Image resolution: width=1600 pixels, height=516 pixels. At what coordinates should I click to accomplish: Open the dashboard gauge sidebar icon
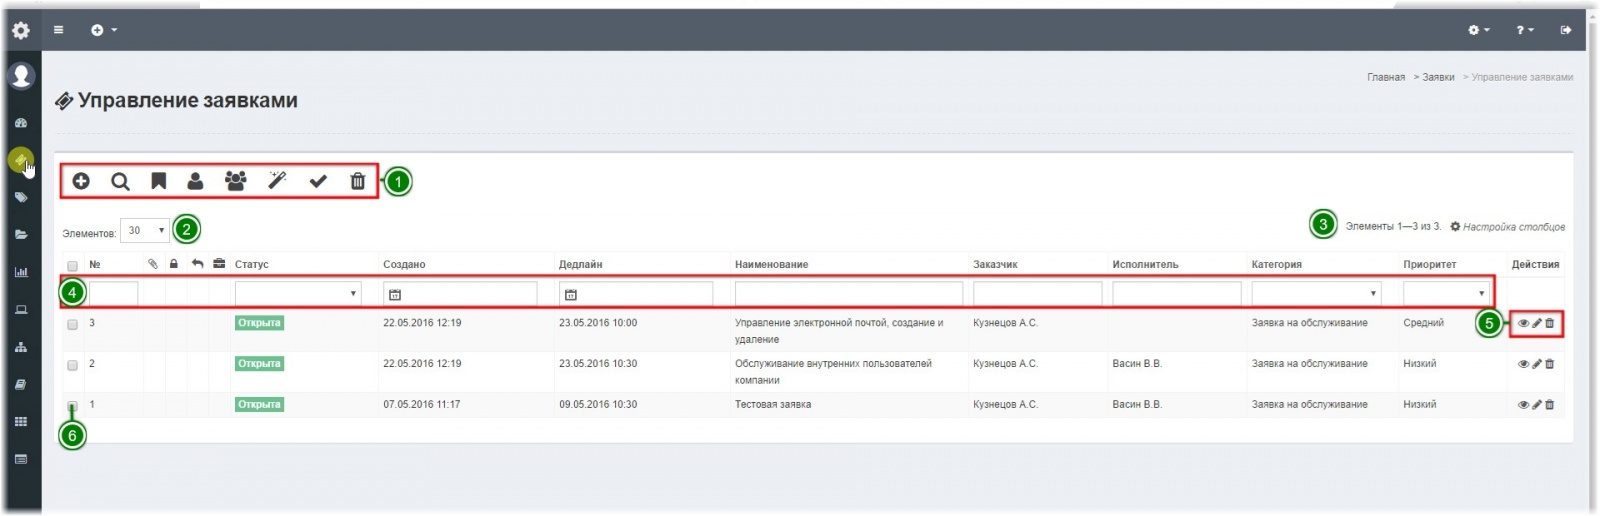coord(21,123)
